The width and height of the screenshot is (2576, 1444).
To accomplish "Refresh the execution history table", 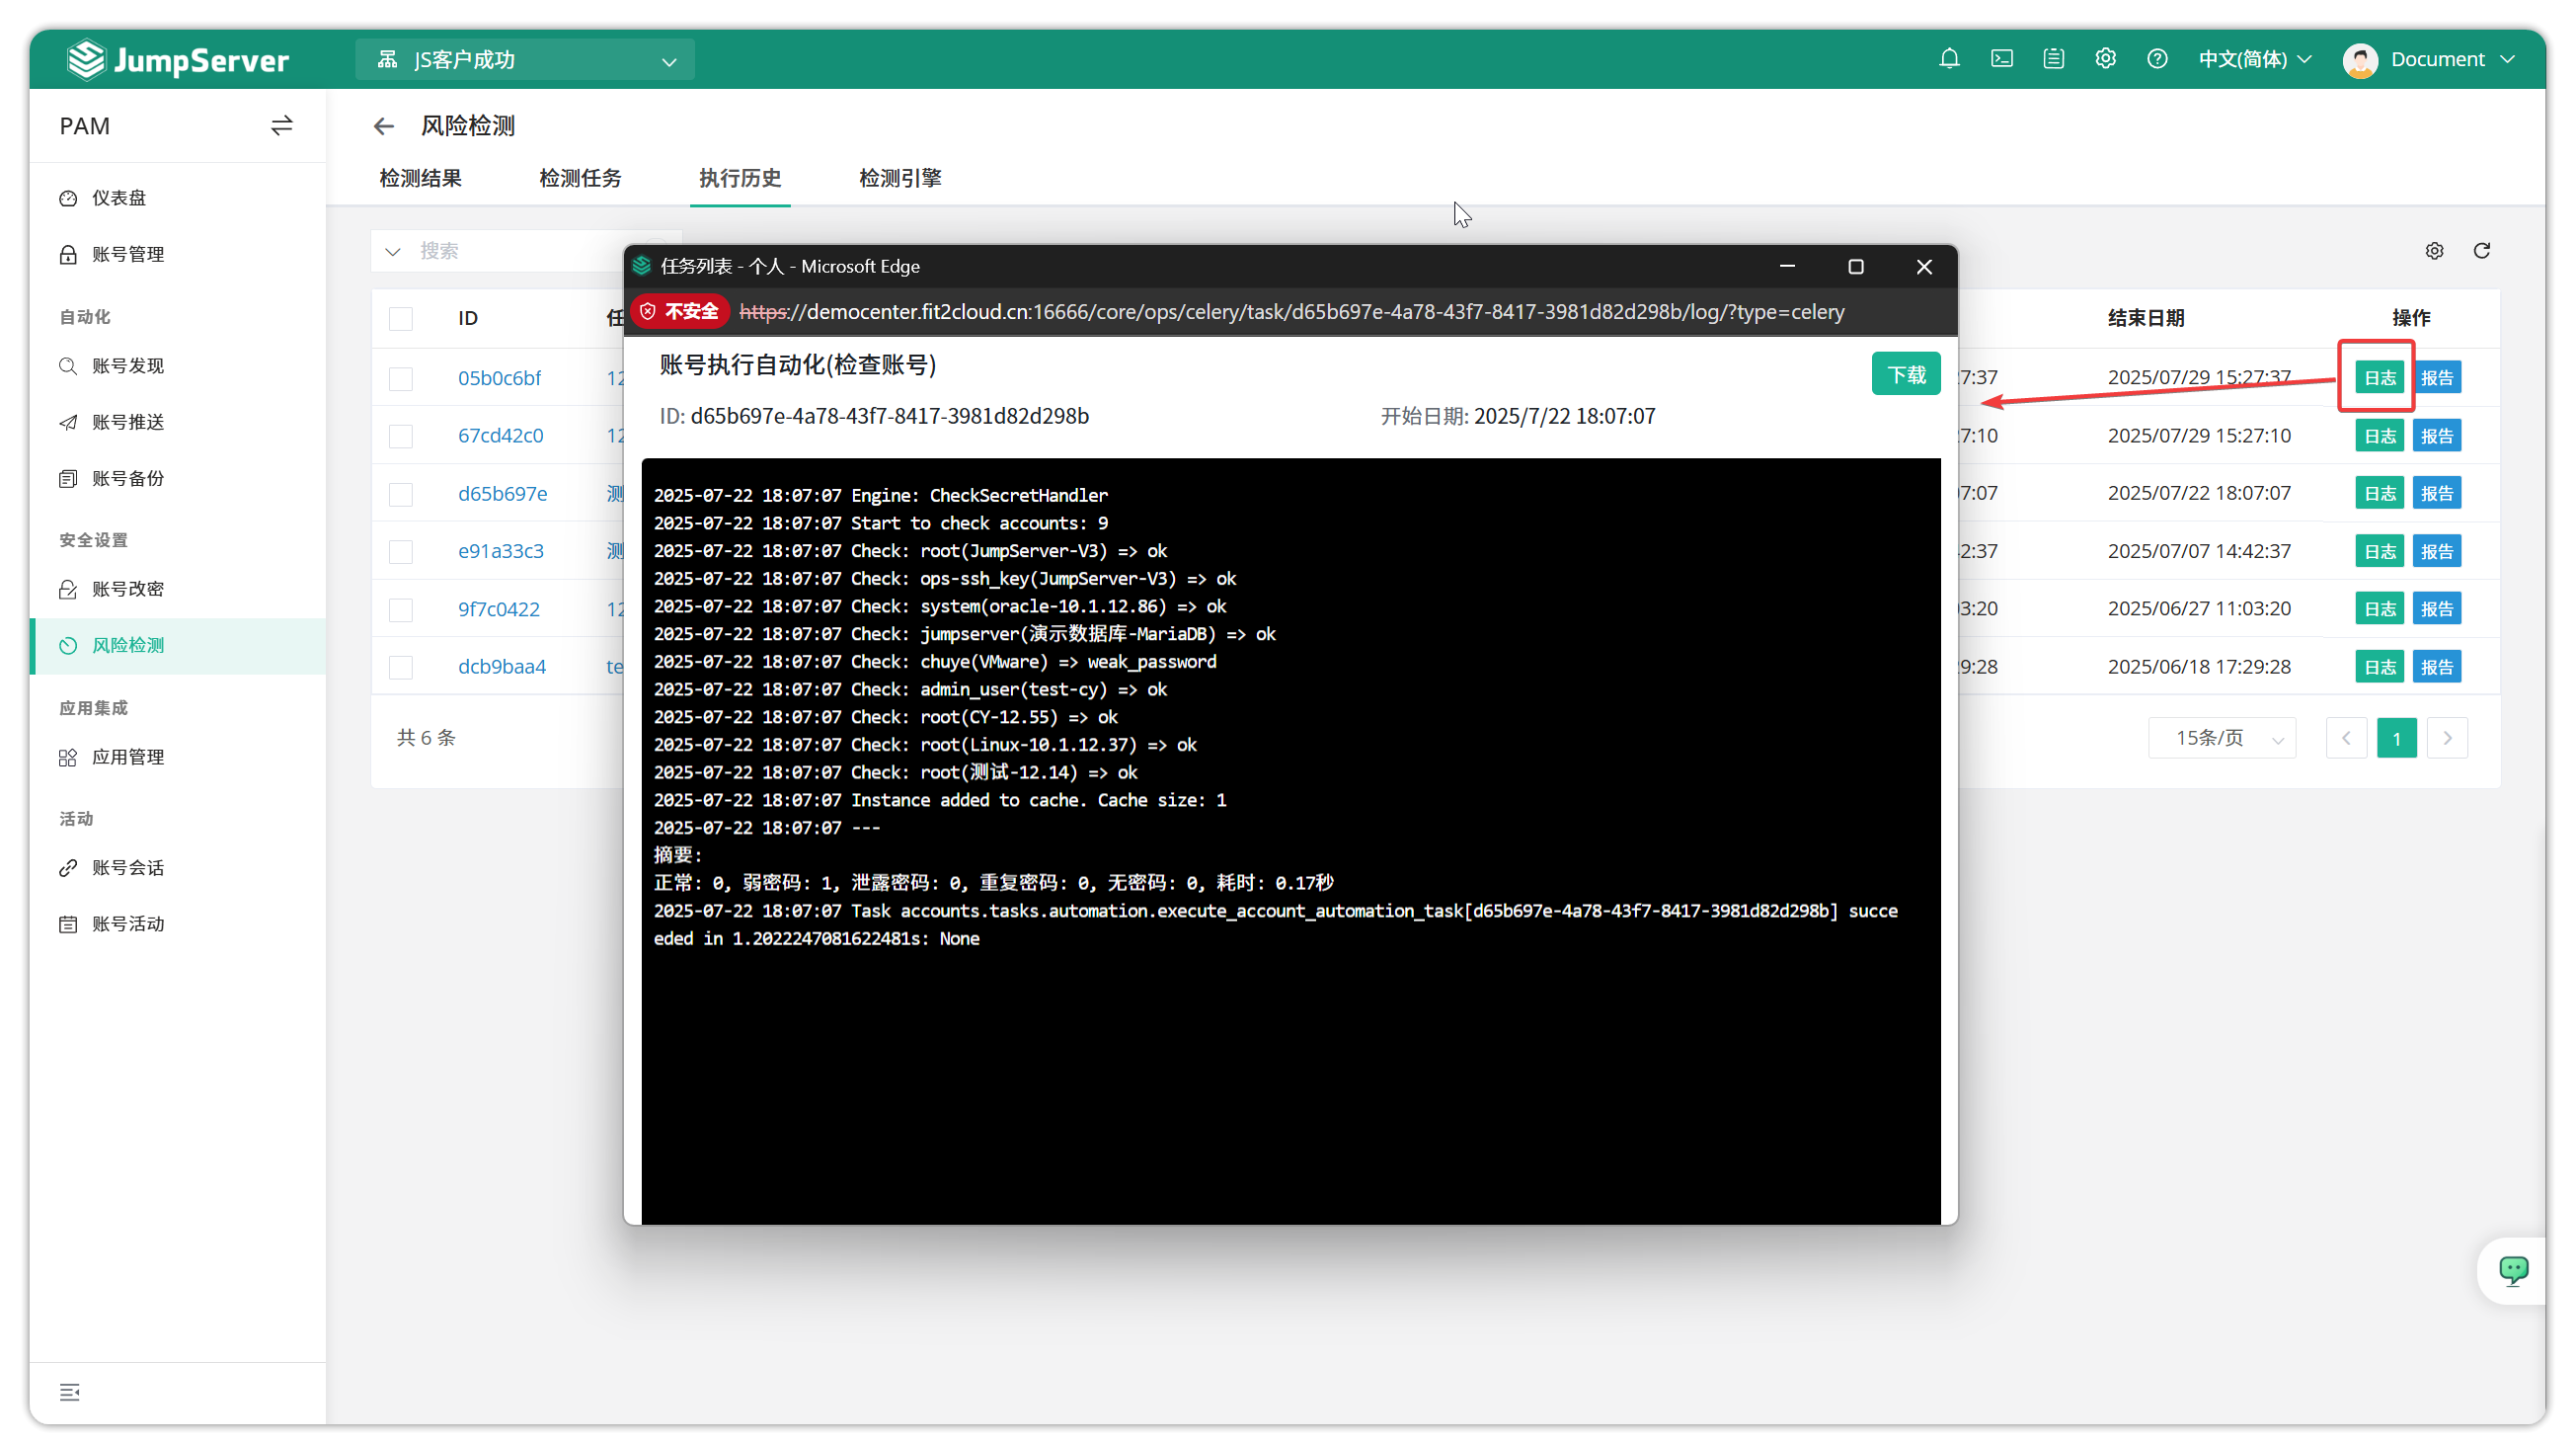I will 2482,251.
